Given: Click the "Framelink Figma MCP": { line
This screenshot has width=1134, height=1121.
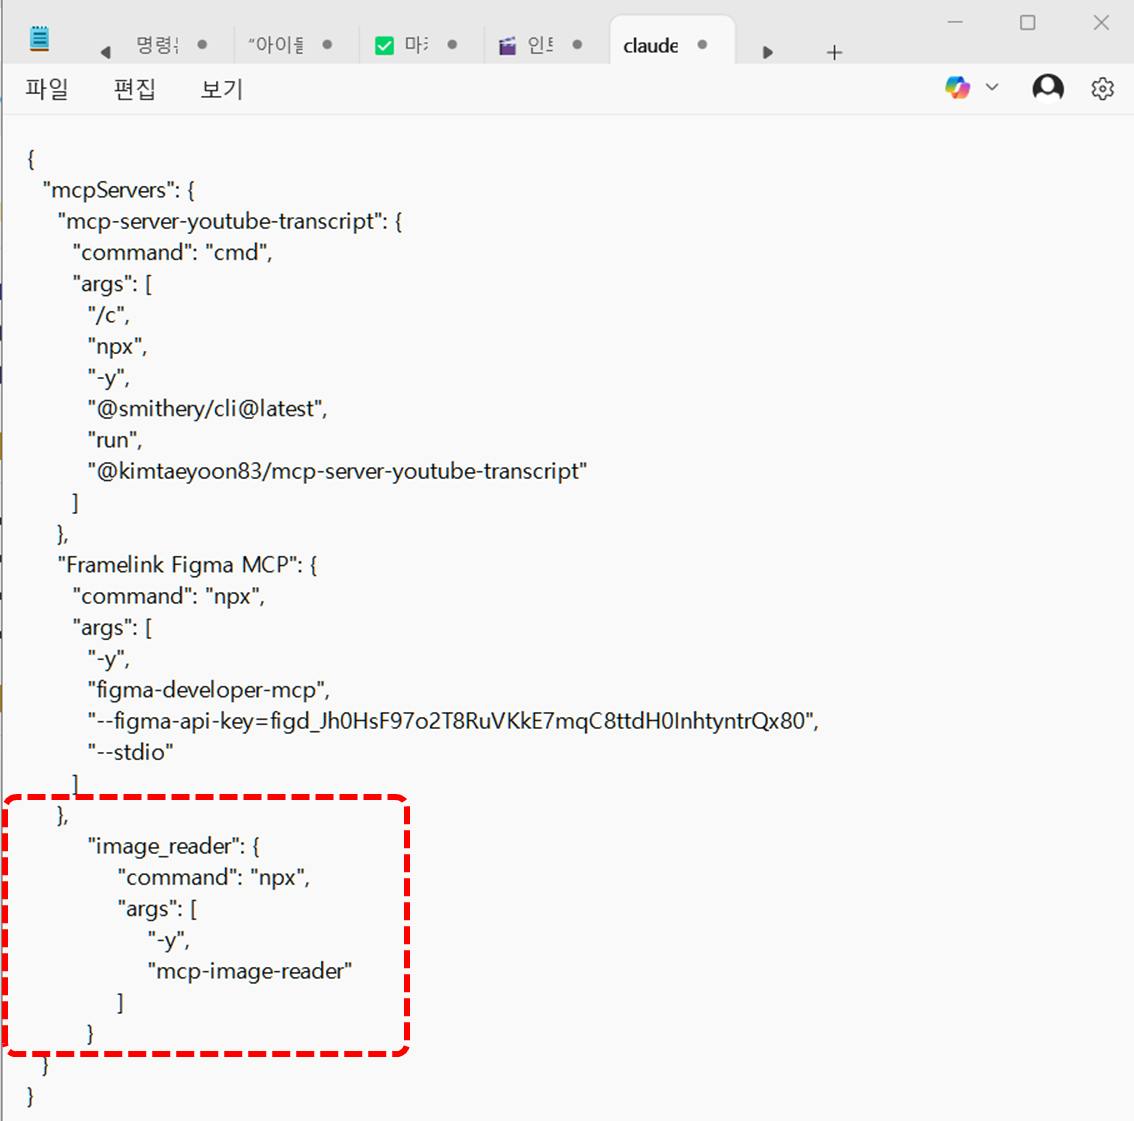Looking at the screenshot, I should 187,565.
